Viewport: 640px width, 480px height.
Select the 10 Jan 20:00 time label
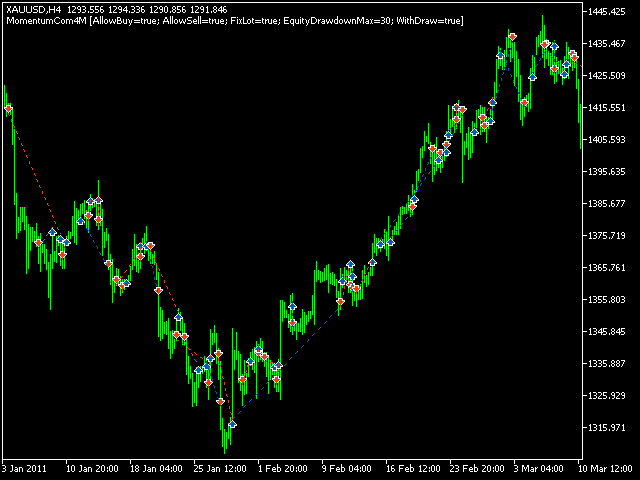(x=92, y=469)
